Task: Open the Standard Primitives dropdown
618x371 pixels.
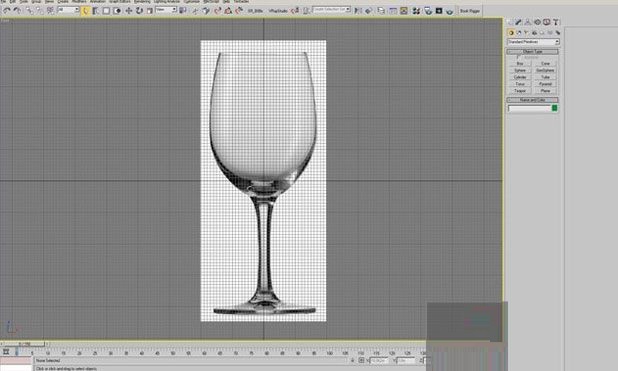Action: tap(534, 41)
